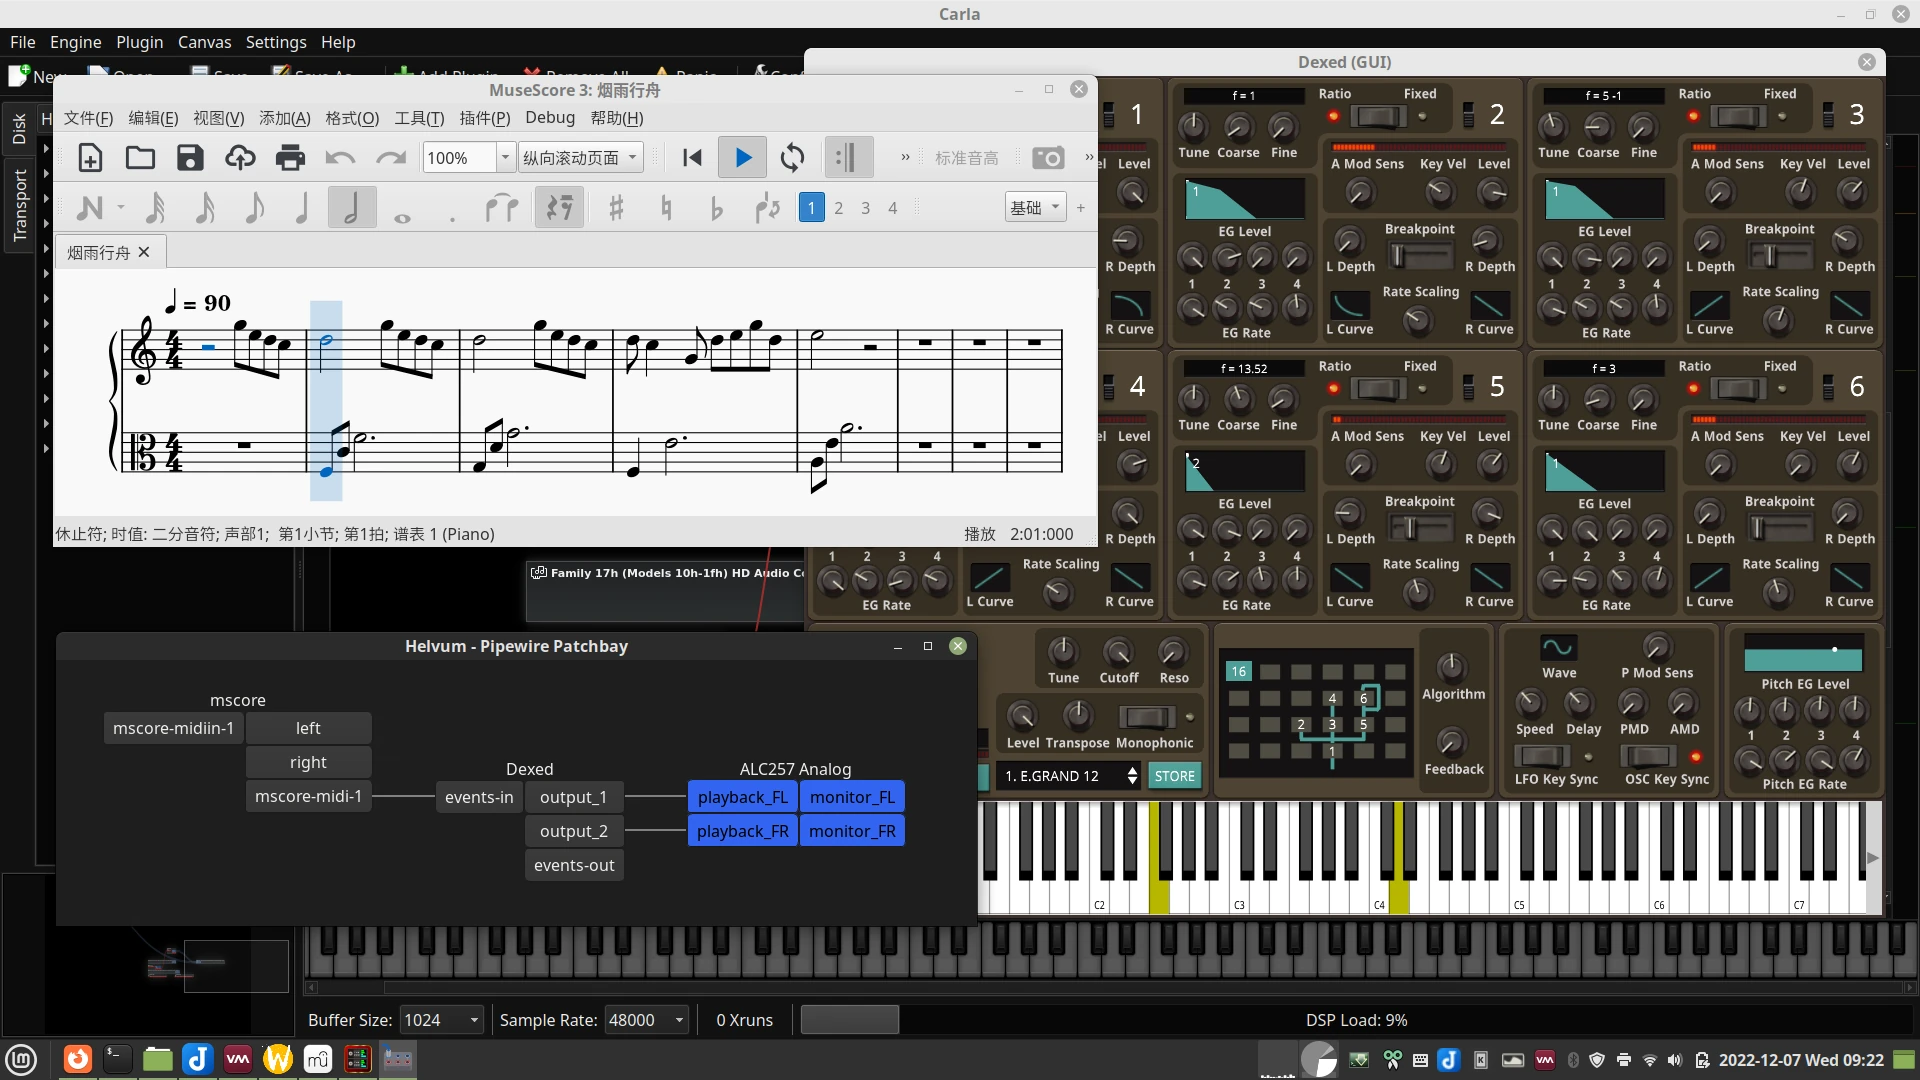The height and width of the screenshot is (1080, 1920).
Task: Save the score with the floppy disk icon
Action: 190,158
